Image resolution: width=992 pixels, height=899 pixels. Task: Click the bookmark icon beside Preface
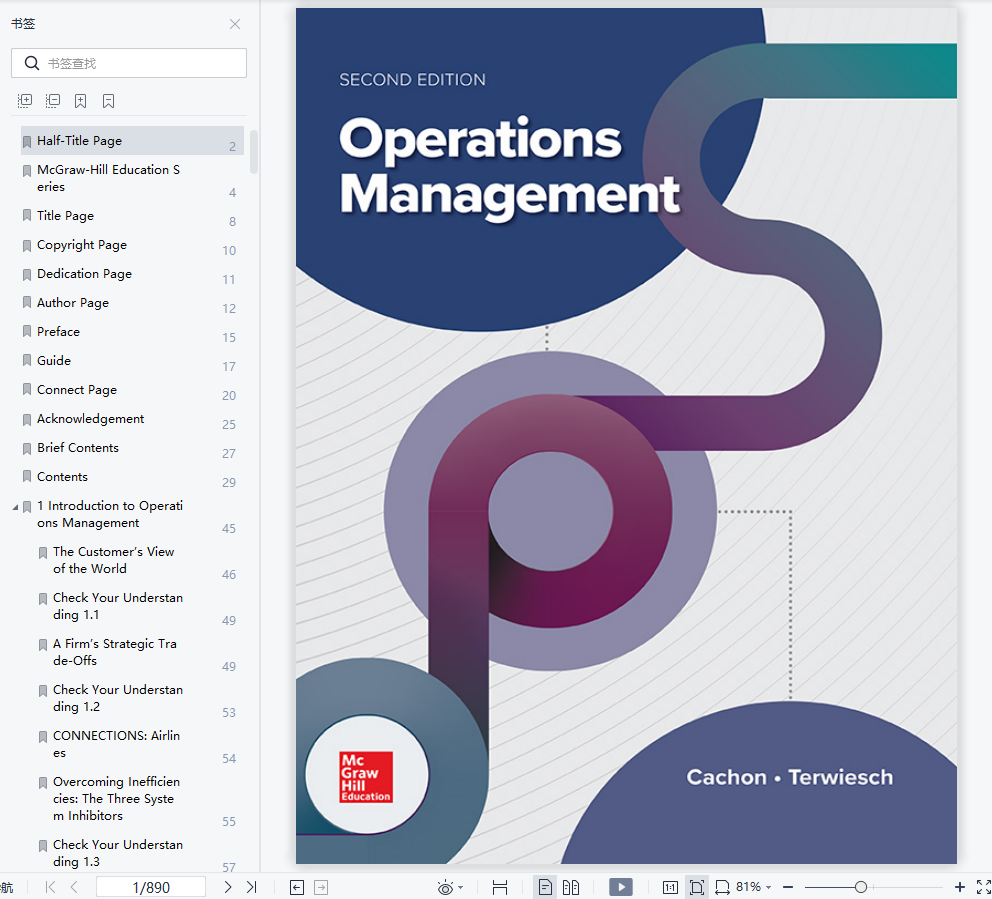click(27, 332)
